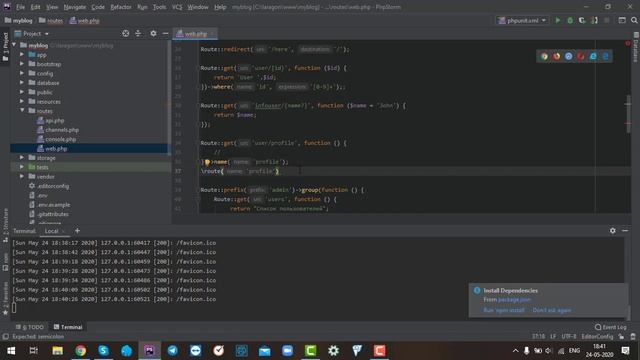Open the TODO tool window tab
The width and height of the screenshot is (640, 360).
point(30,327)
